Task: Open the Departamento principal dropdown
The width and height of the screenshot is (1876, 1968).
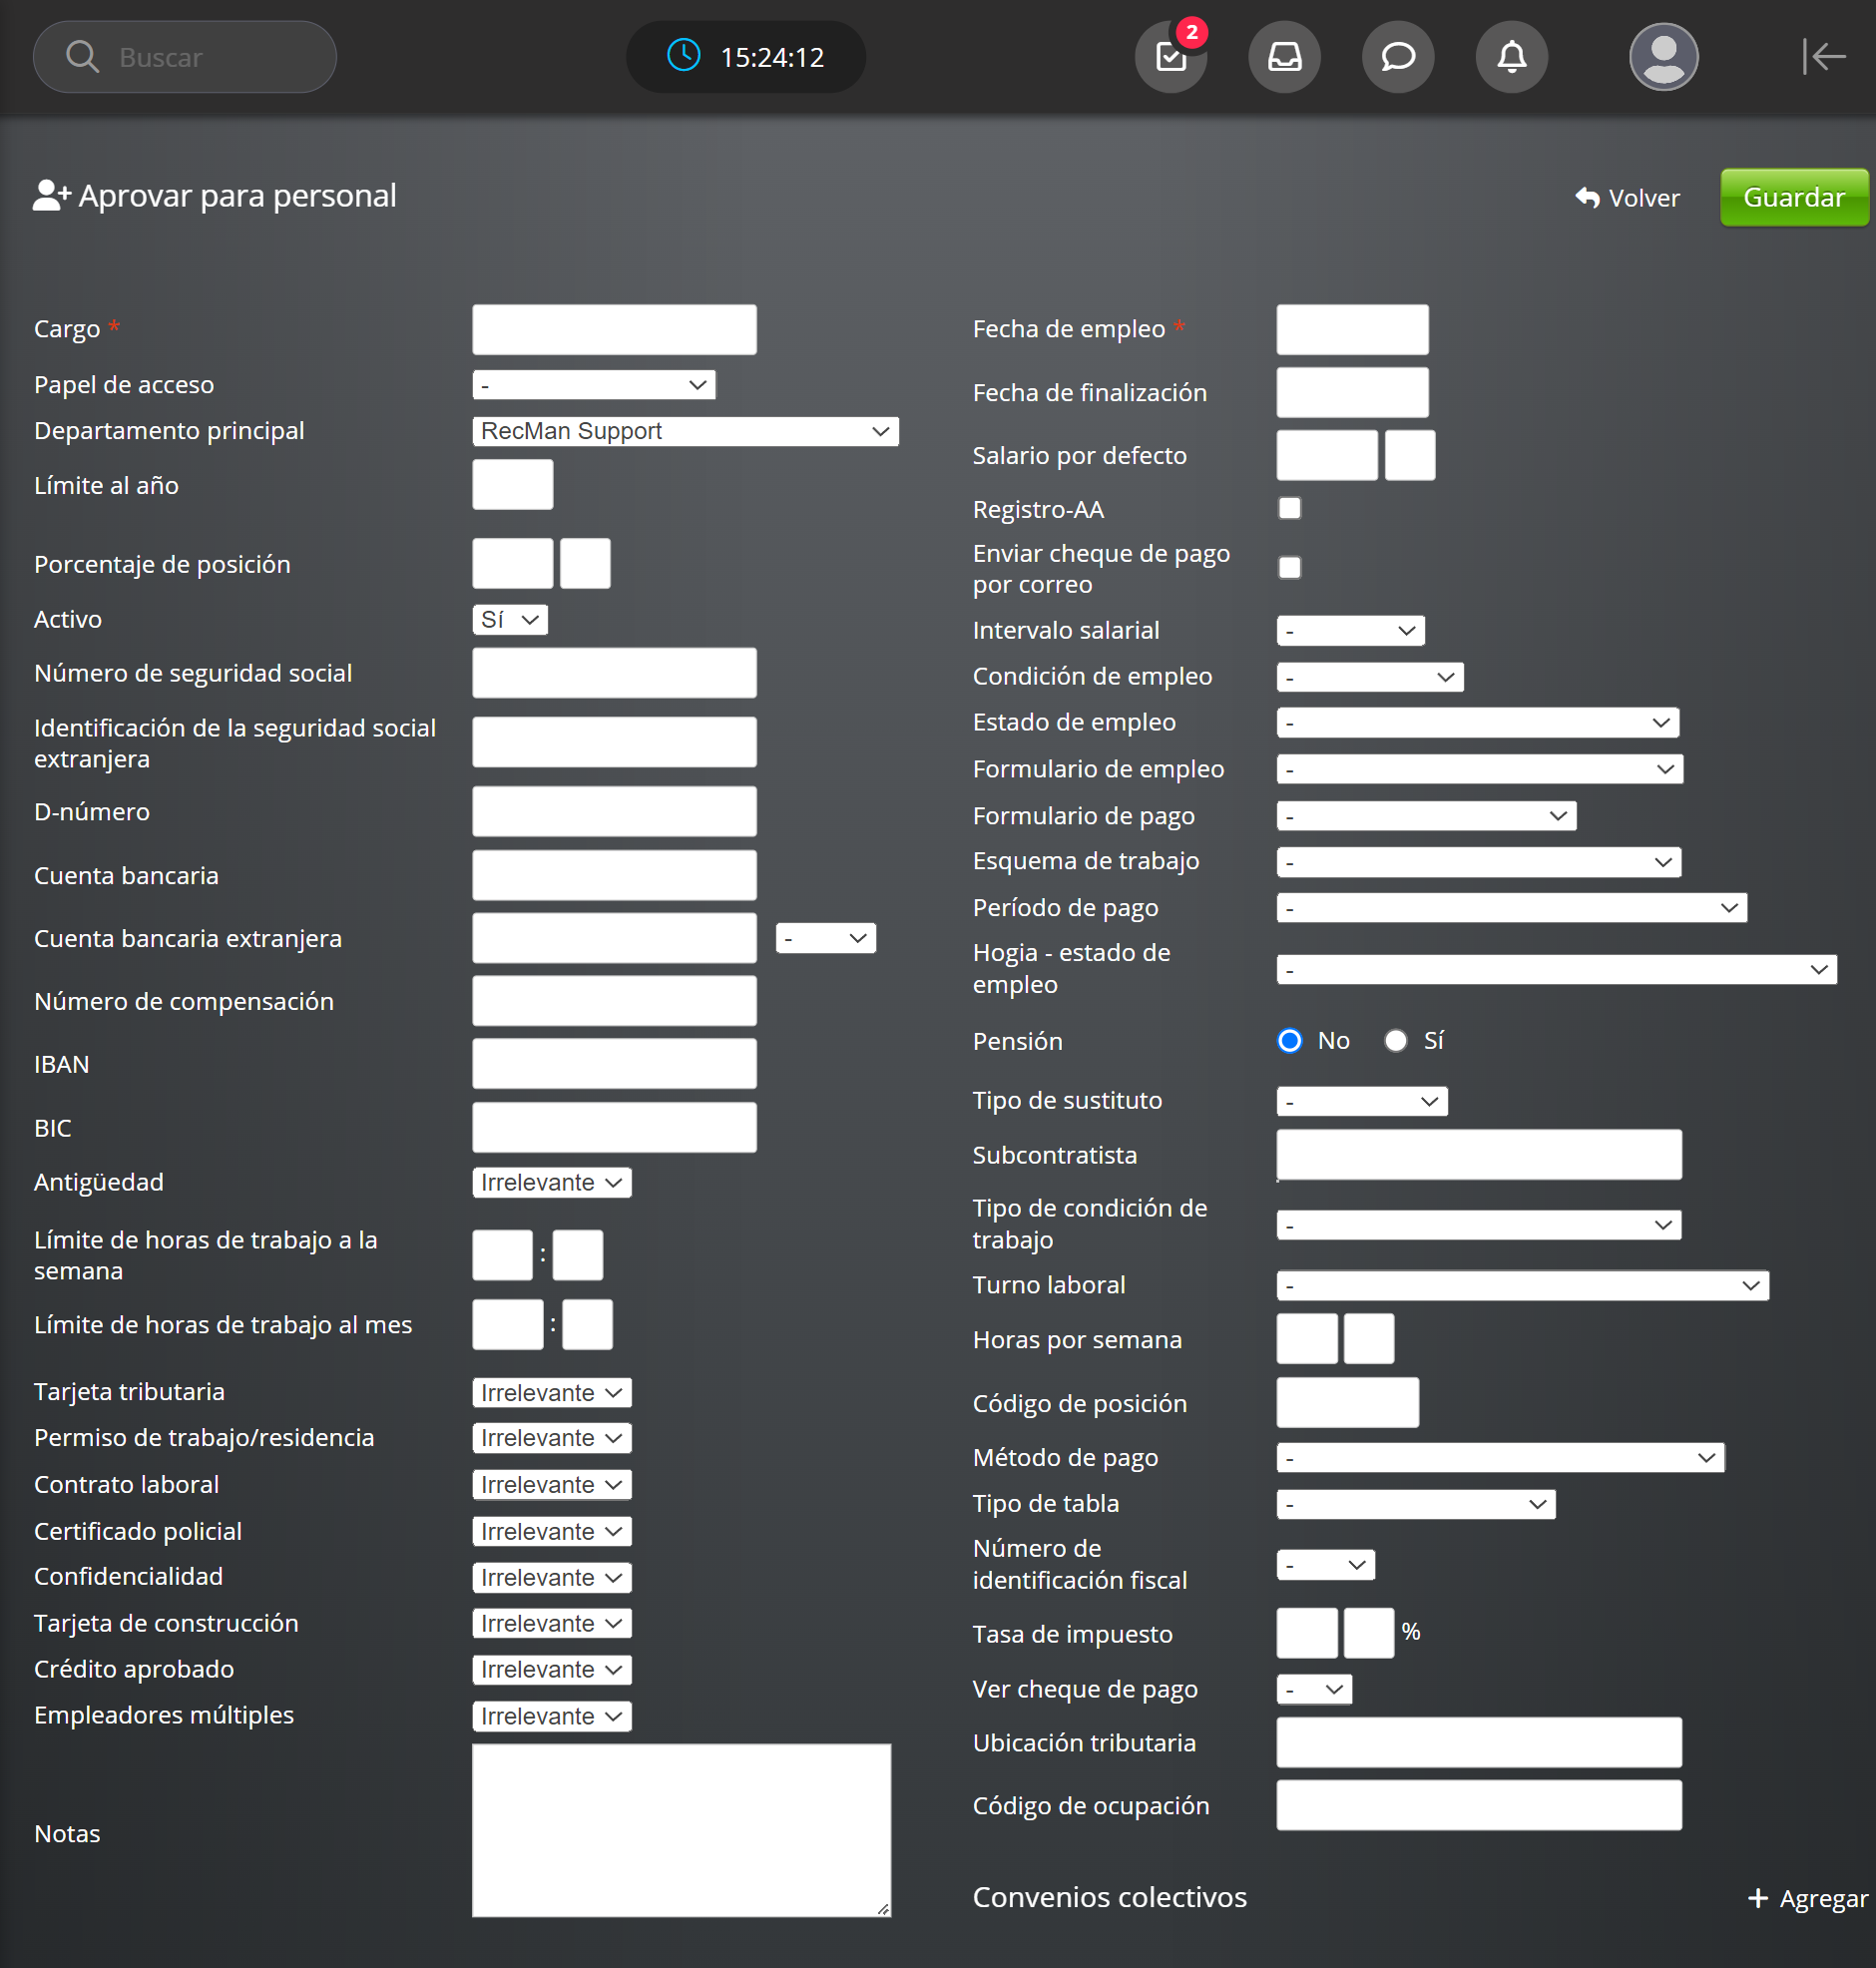Action: coord(685,431)
